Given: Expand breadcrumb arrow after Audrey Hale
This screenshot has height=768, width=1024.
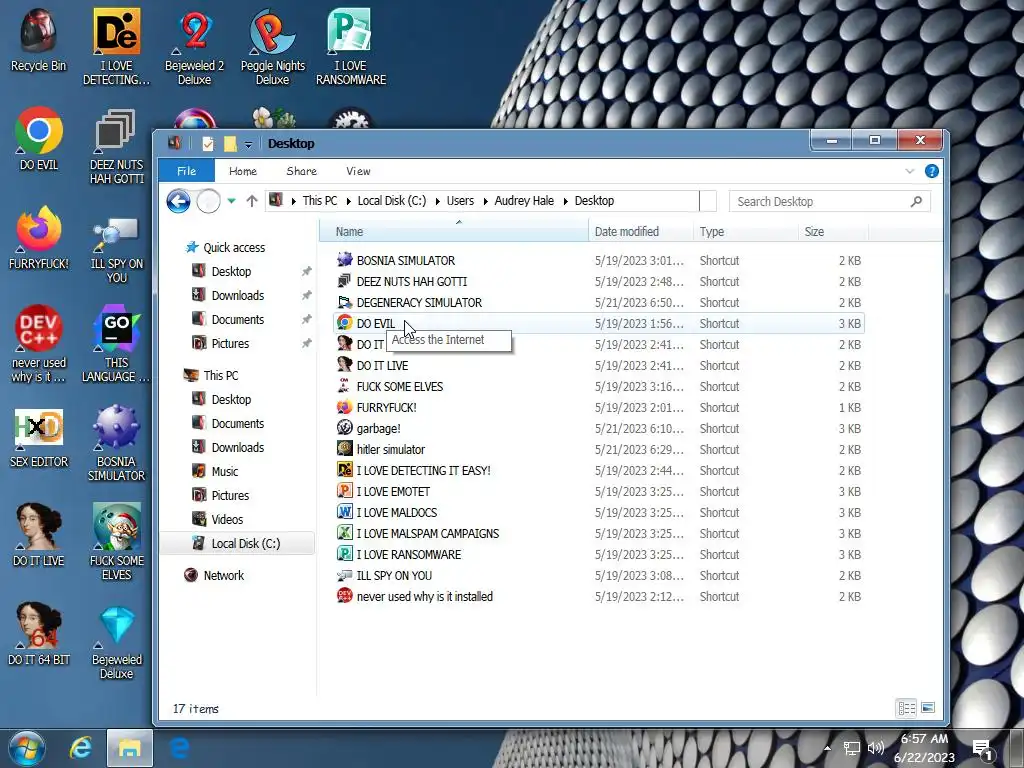Looking at the screenshot, I should point(566,201).
